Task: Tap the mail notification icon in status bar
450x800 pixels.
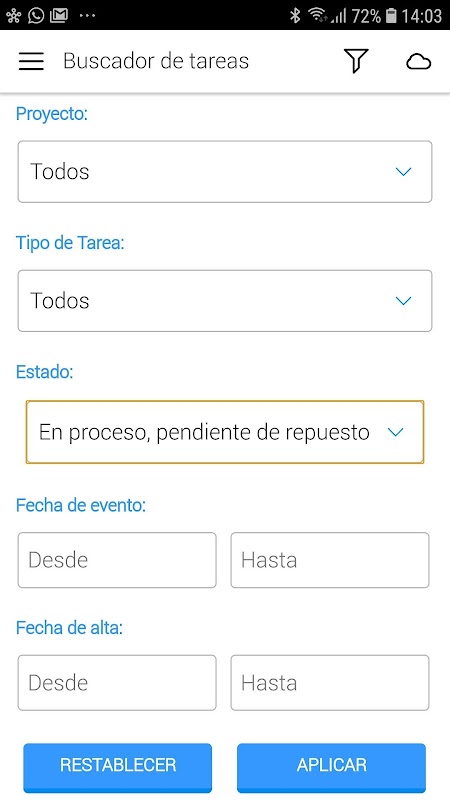Action: click(59, 16)
